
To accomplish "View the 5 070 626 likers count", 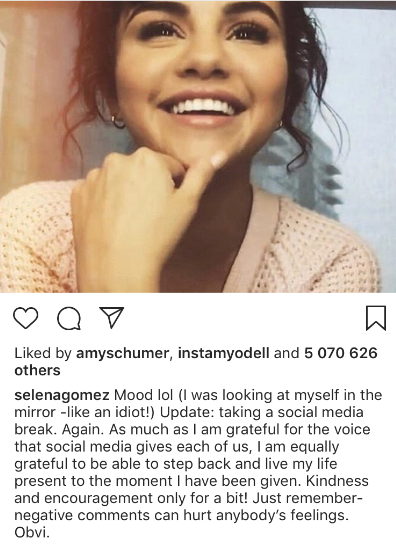I will click(341, 353).
